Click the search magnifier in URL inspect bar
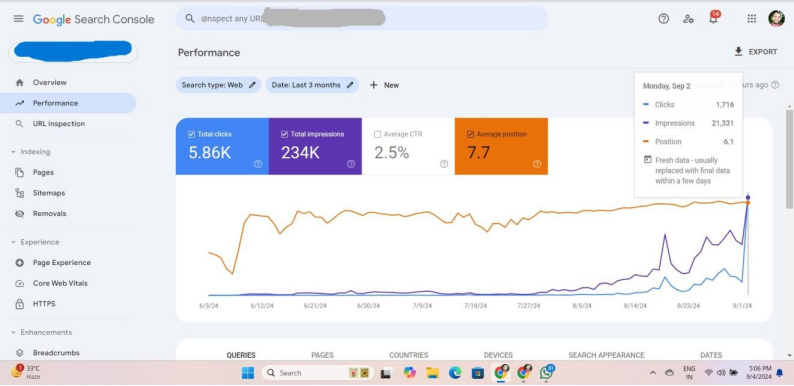 pyautogui.click(x=190, y=19)
